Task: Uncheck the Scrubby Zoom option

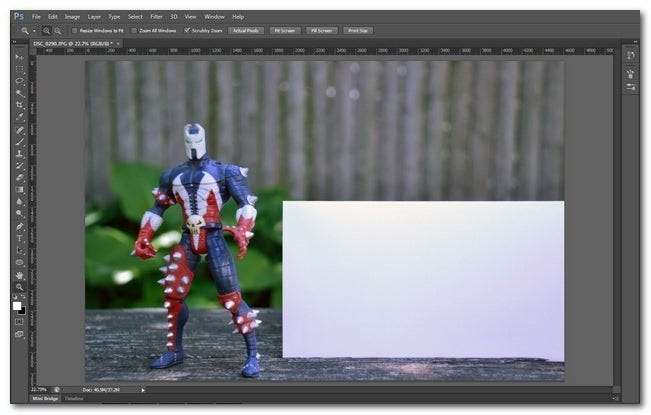Action: [x=187, y=31]
